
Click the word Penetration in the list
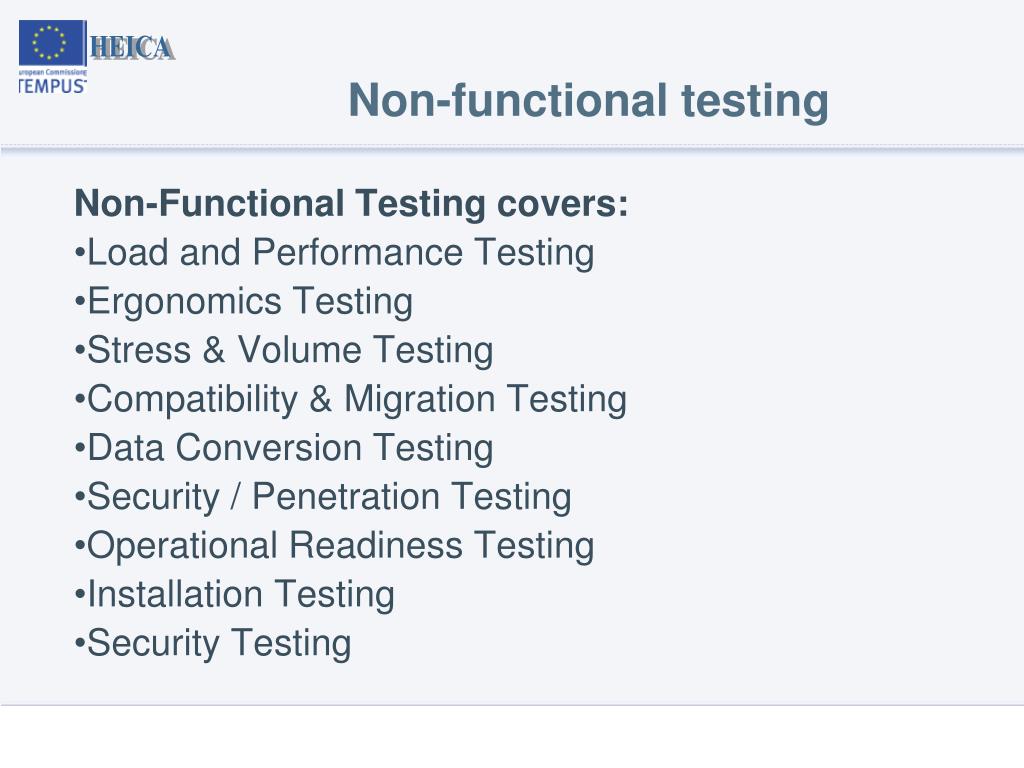point(345,496)
